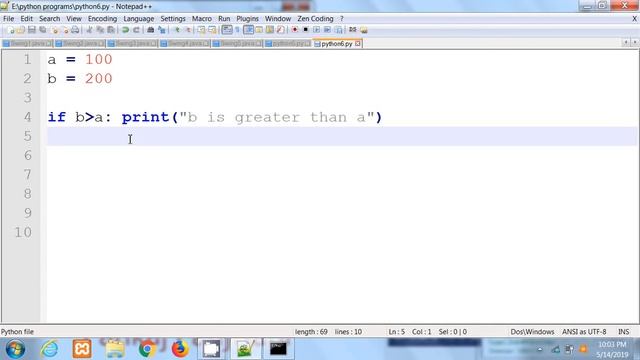This screenshot has height=360, width=640.
Task: Switch to the Command Prompt taskbar window
Action: tap(278, 349)
